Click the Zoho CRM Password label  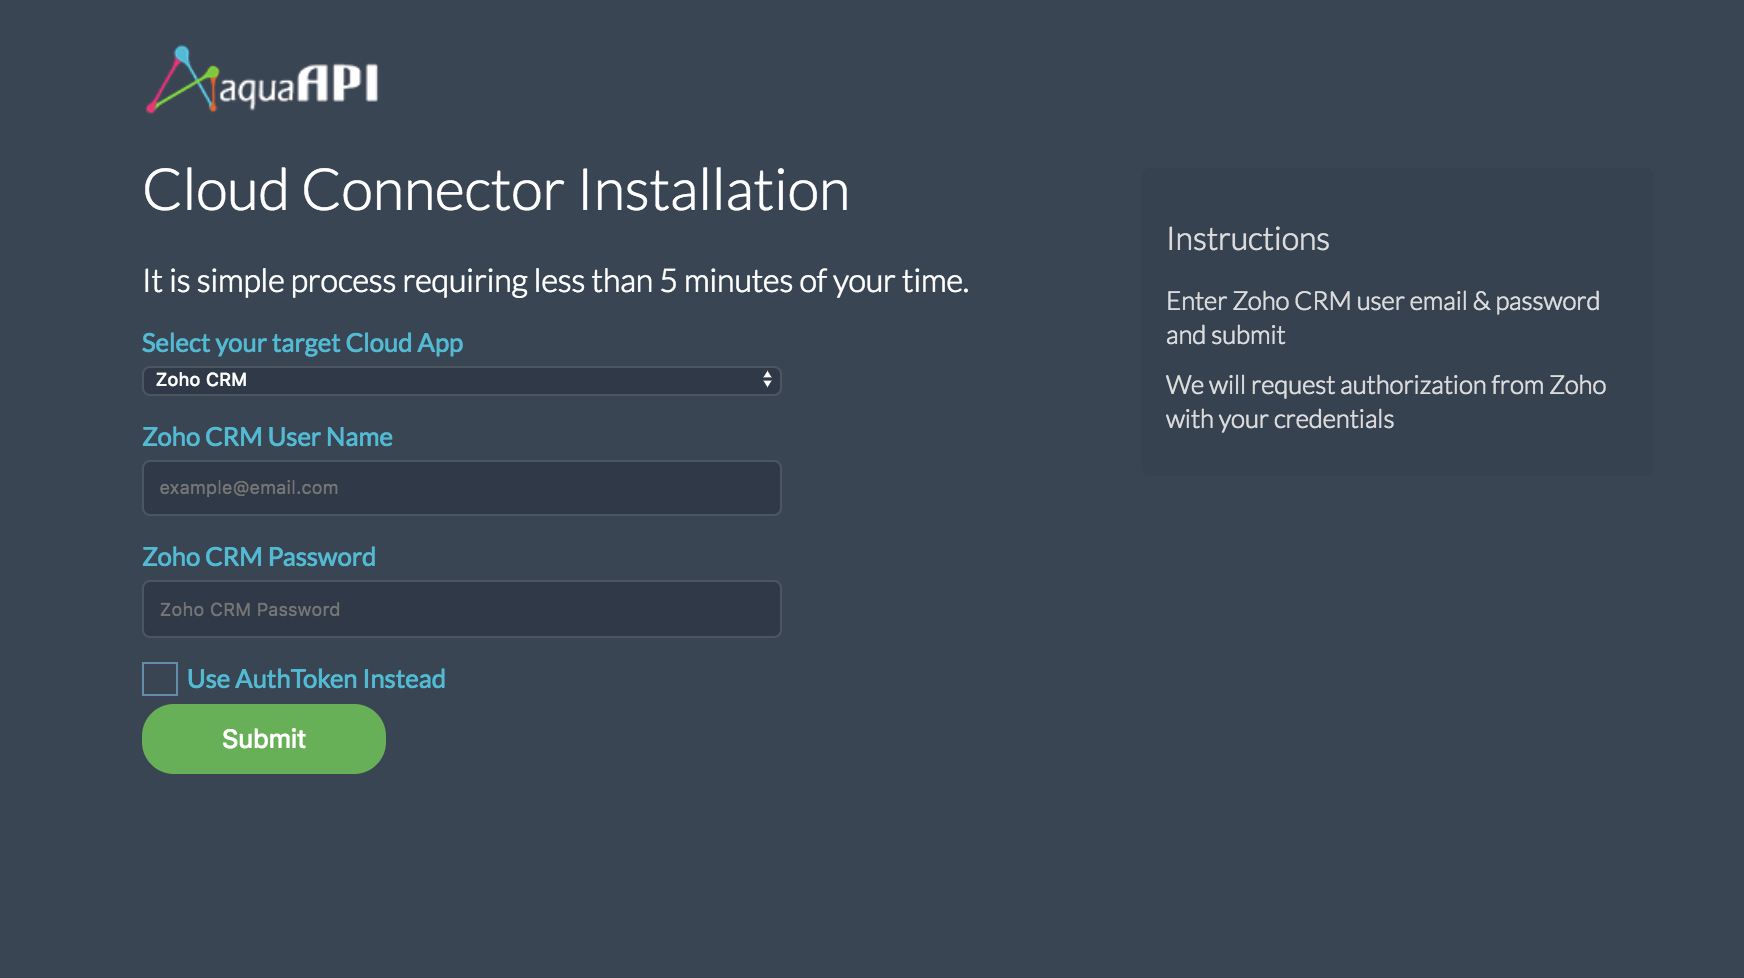click(x=259, y=557)
